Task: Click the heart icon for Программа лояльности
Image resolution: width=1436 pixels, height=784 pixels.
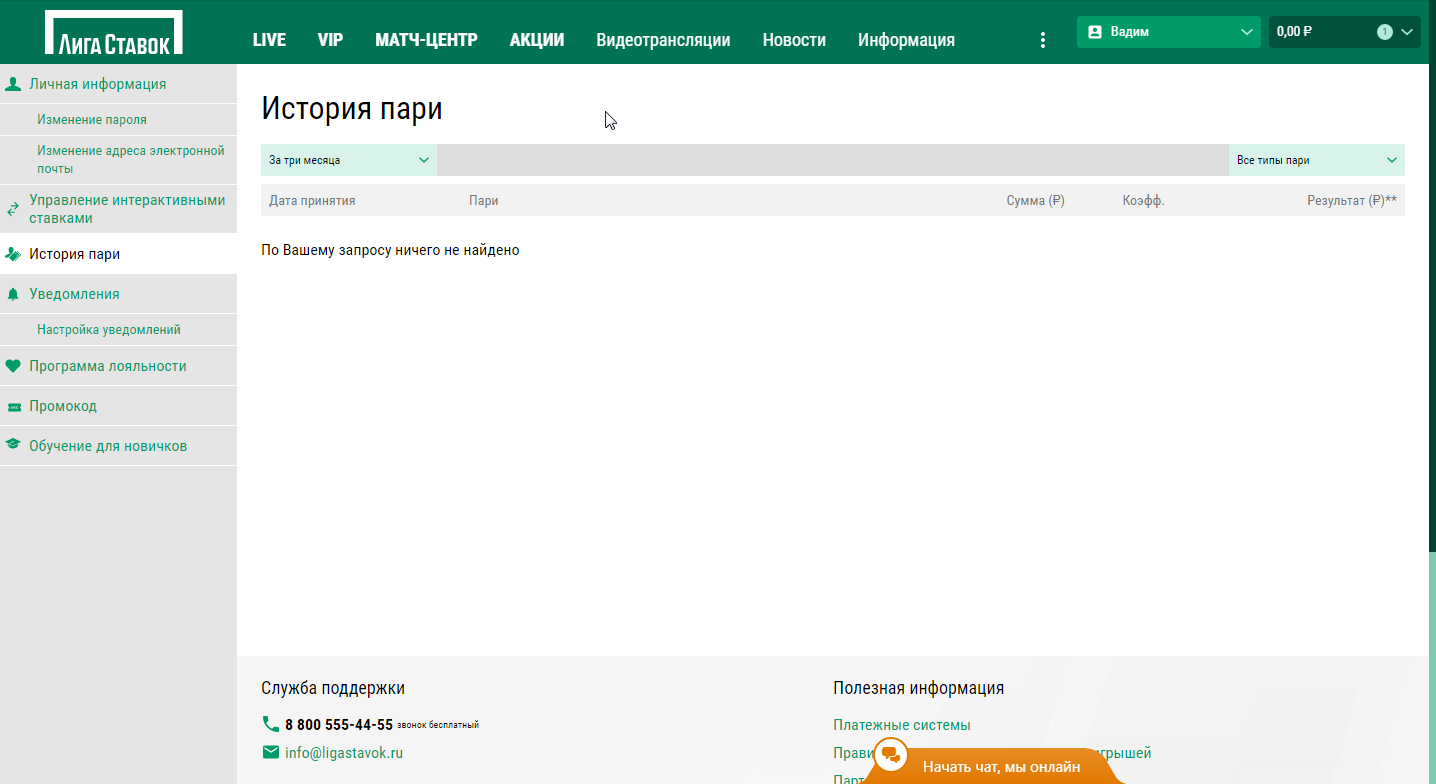Action: coord(13,366)
